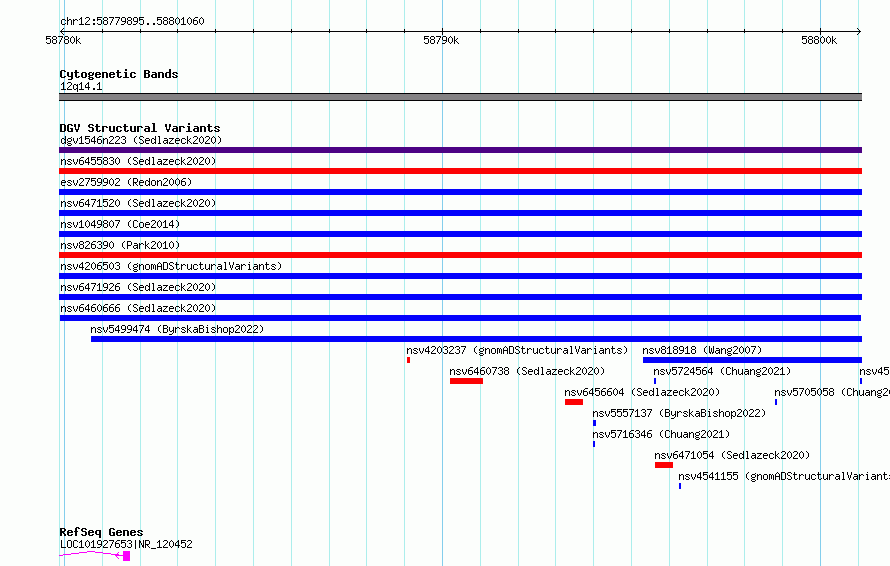890x566 pixels.
Task: Click the 58790k ruler tick label
Action: [x=441, y=40]
